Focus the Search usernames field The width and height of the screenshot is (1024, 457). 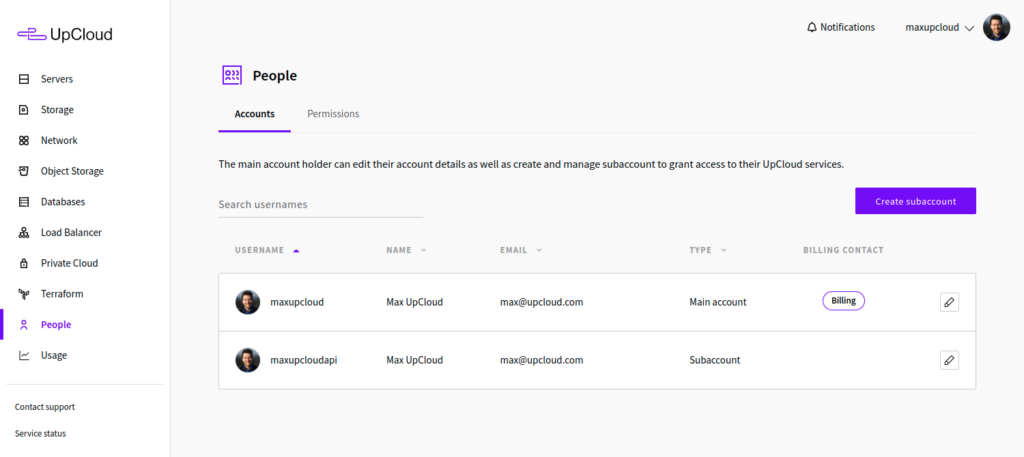pos(320,204)
